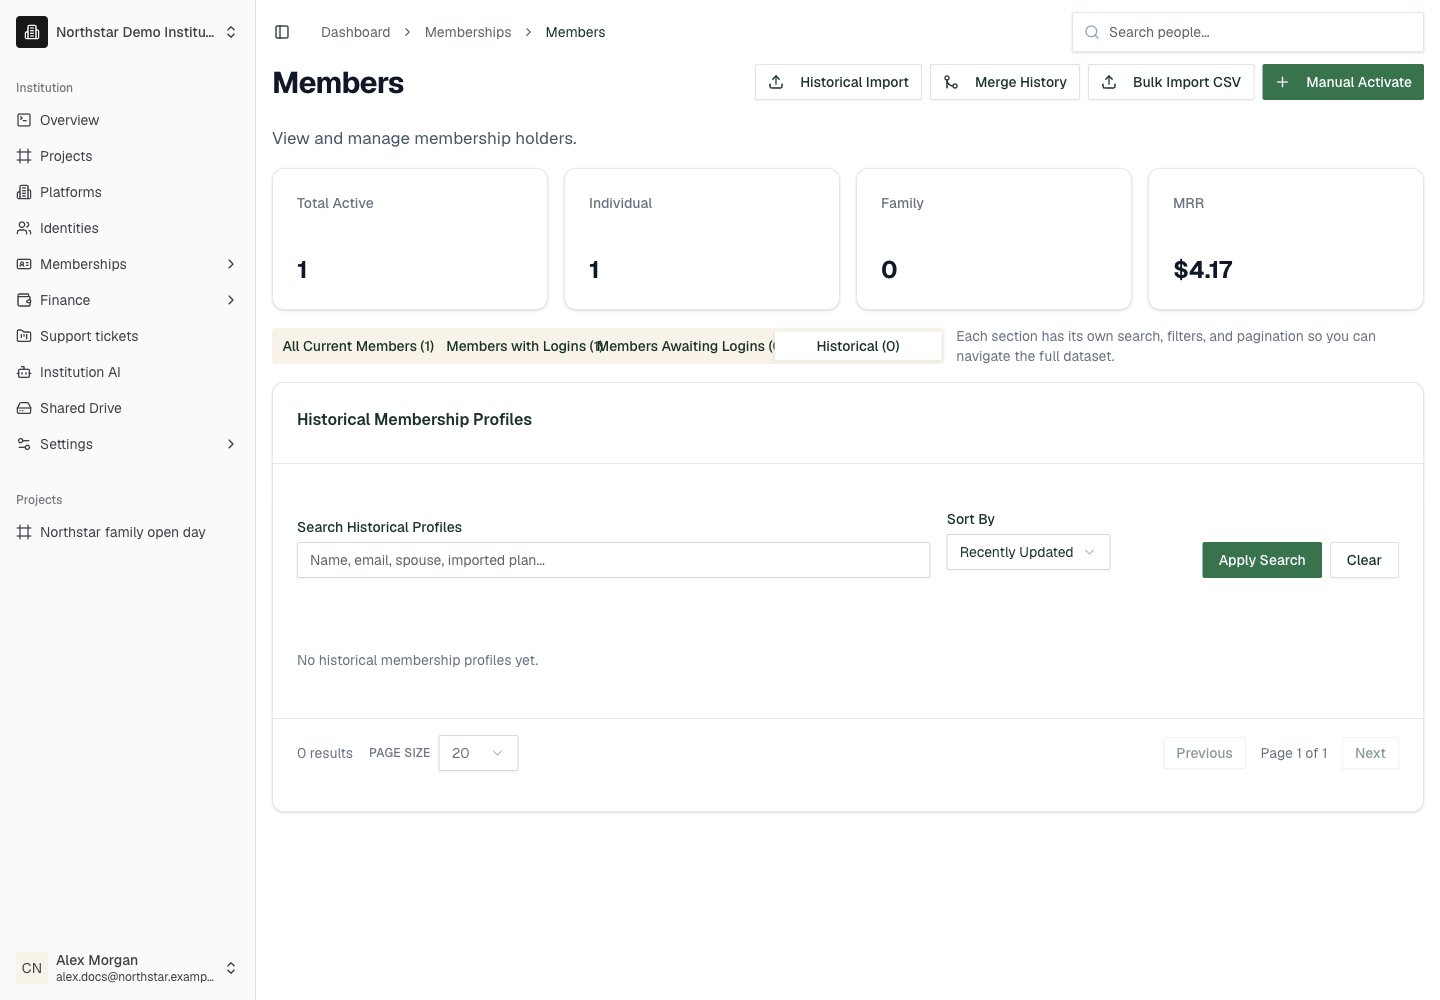Click the Previous page button
The image size is (1440, 1000).
coord(1204,753)
